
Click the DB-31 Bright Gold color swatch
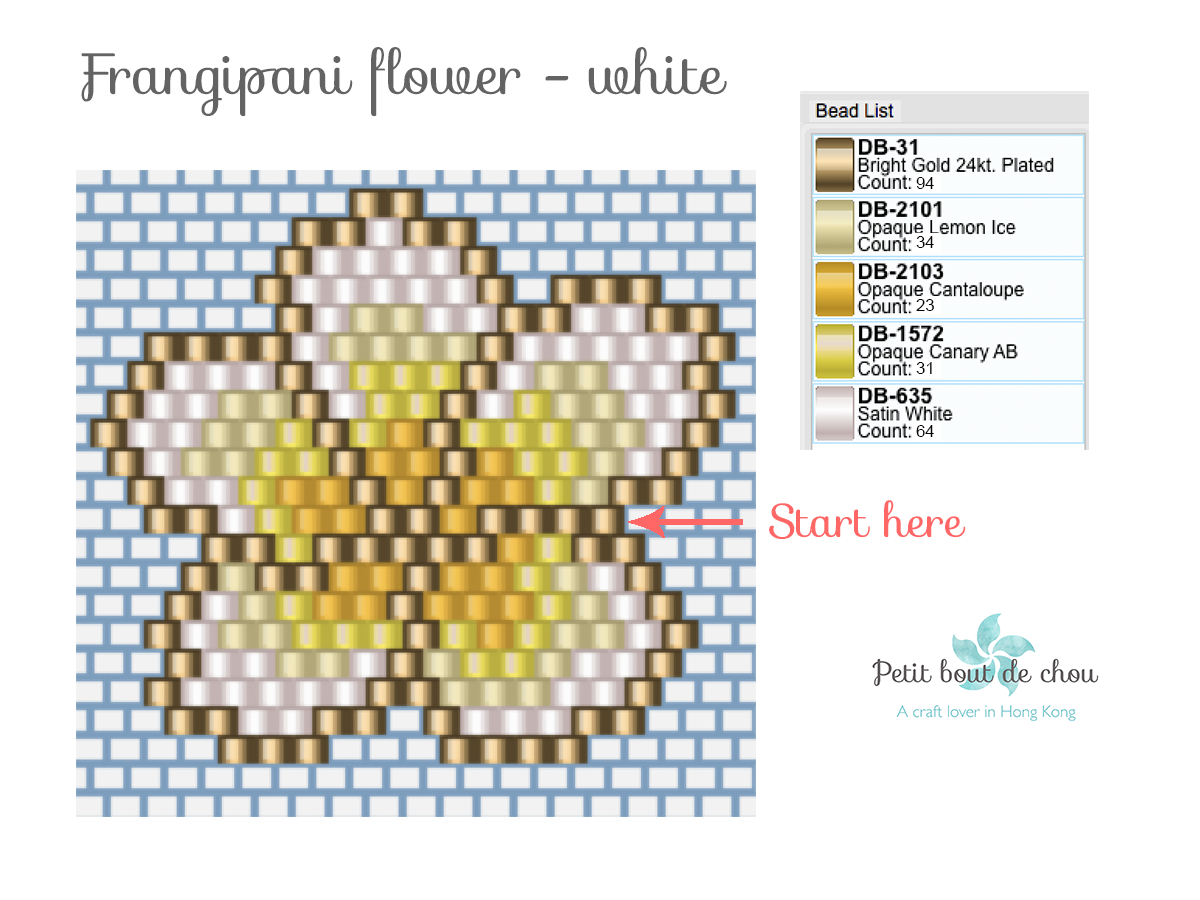point(835,165)
